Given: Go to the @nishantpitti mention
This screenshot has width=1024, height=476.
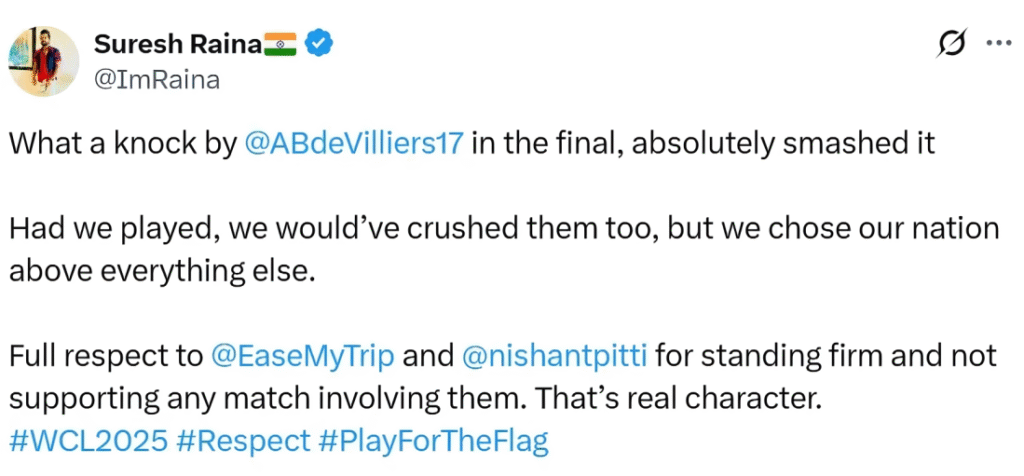Looking at the screenshot, I should 555,356.
